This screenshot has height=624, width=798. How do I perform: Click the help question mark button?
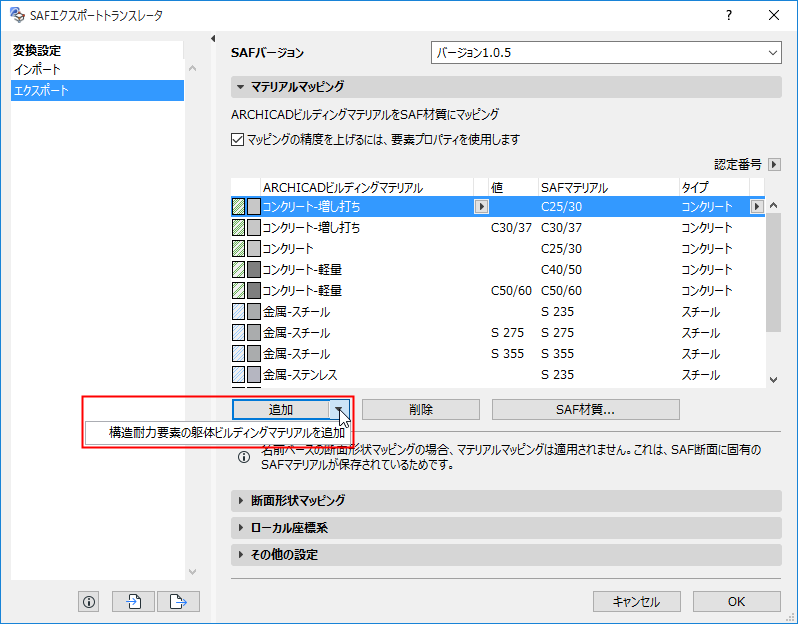[x=729, y=15]
